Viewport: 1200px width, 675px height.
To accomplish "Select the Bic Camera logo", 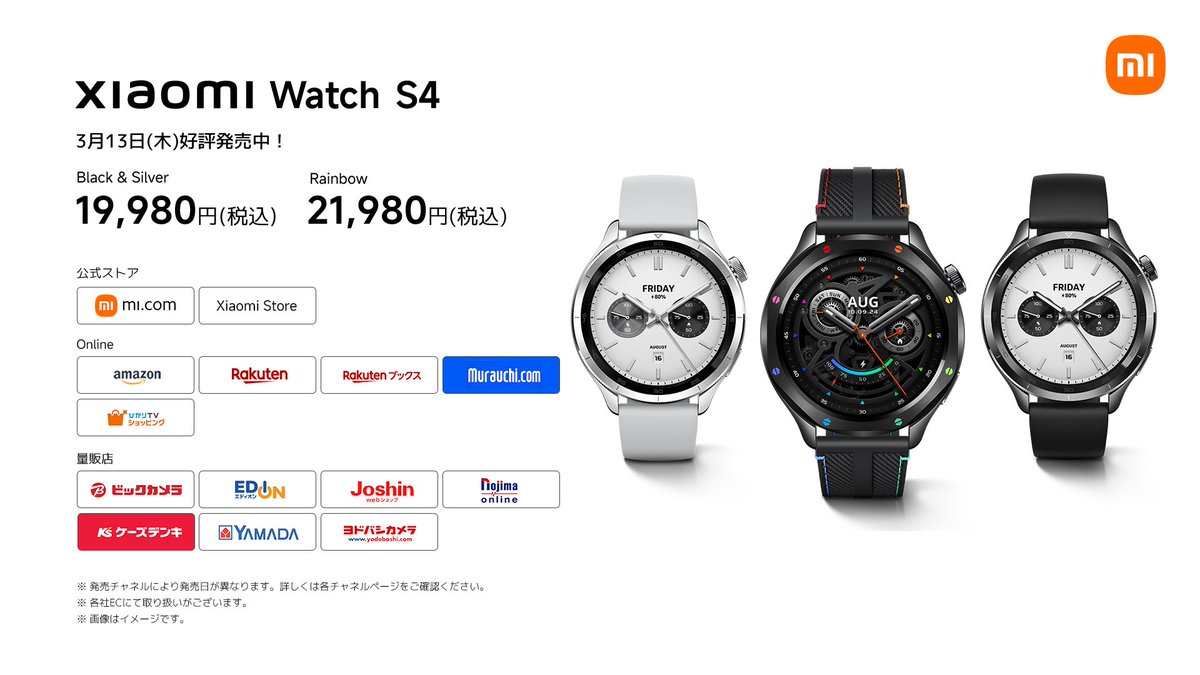I will click(x=136, y=489).
